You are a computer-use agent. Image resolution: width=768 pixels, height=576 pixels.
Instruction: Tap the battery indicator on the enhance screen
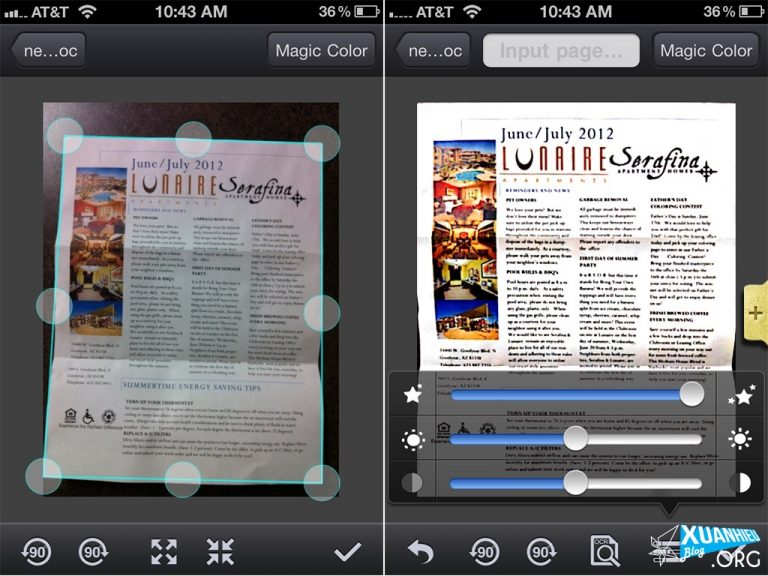click(x=752, y=11)
